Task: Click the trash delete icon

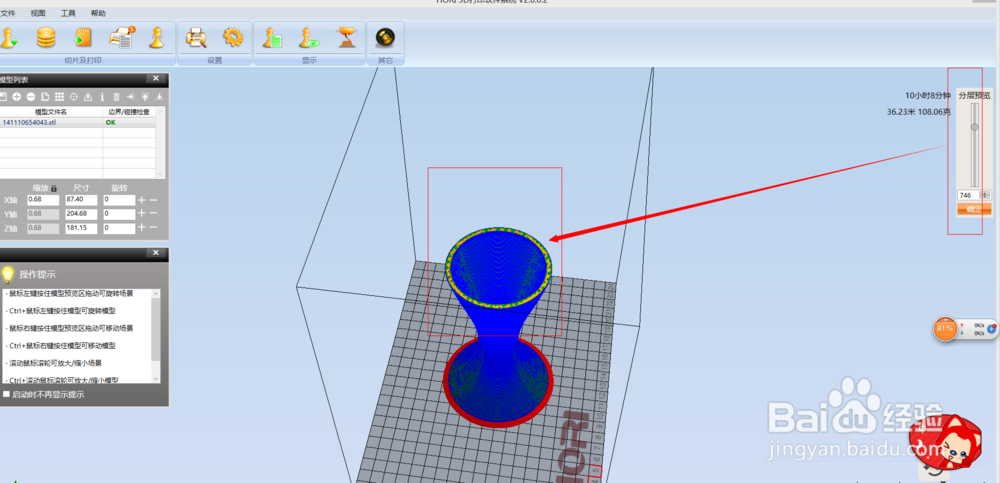Action: [116, 97]
